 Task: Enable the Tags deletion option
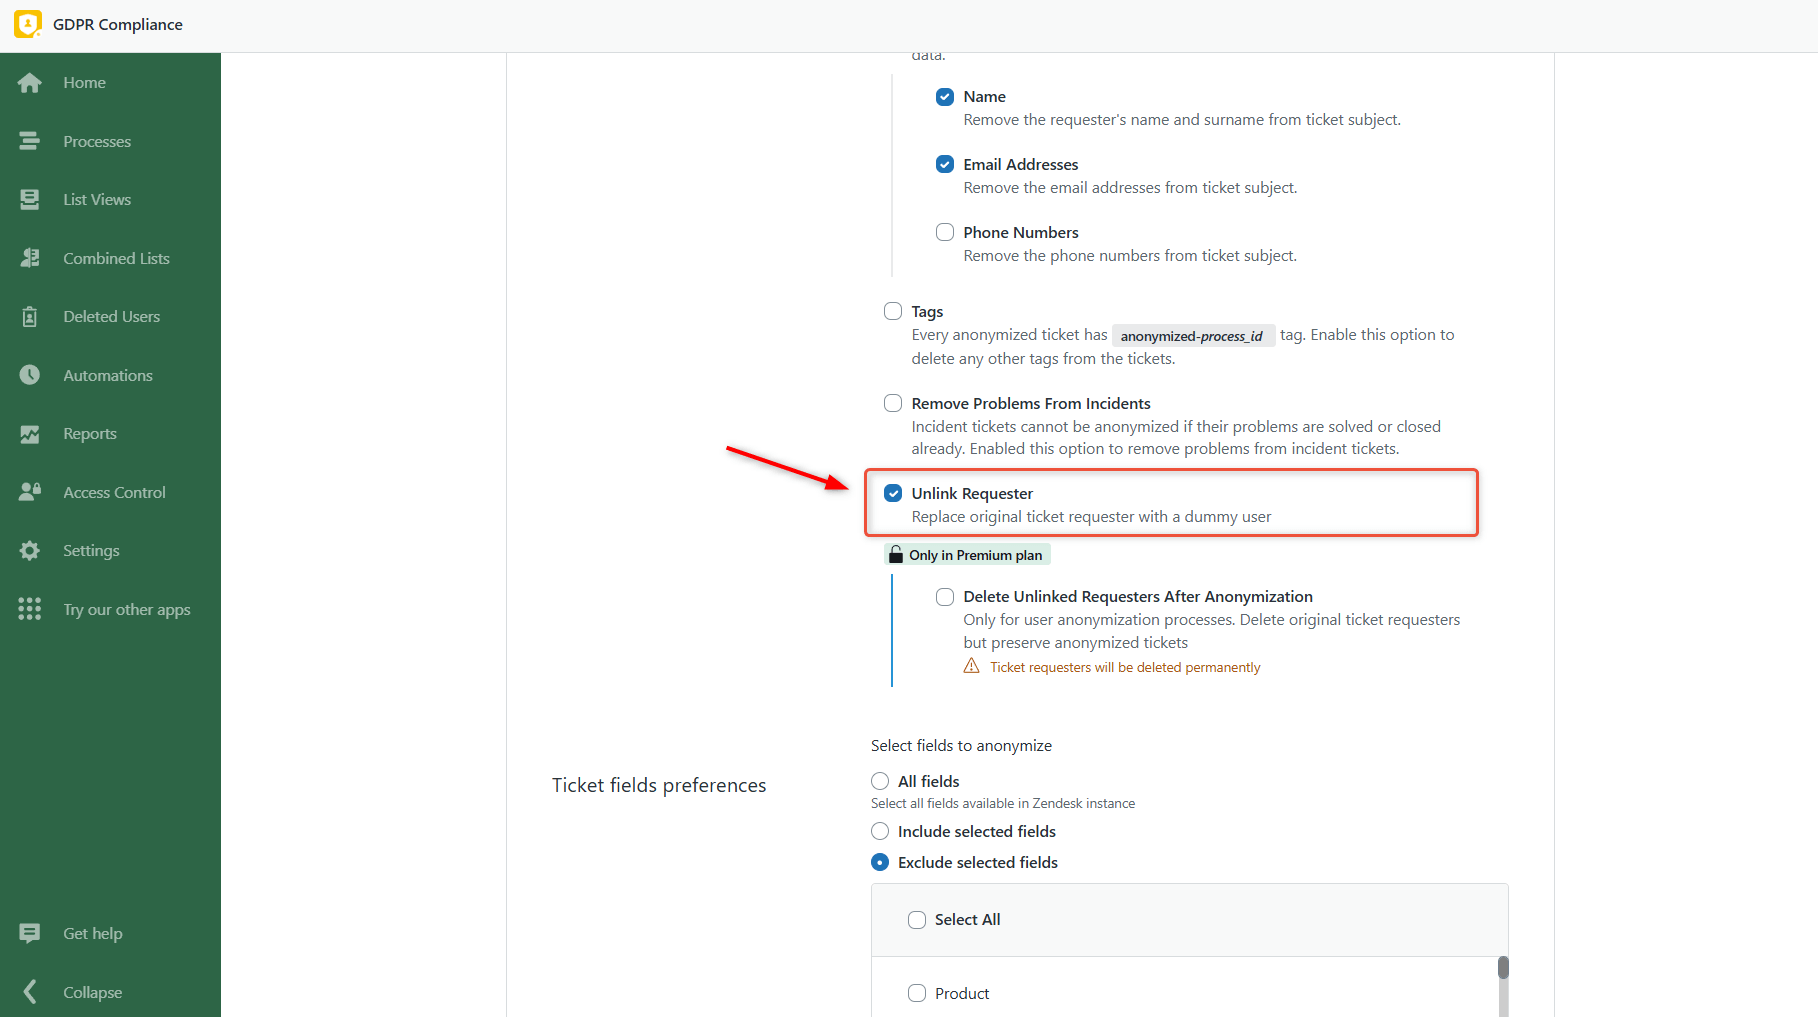pyautogui.click(x=891, y=311)
